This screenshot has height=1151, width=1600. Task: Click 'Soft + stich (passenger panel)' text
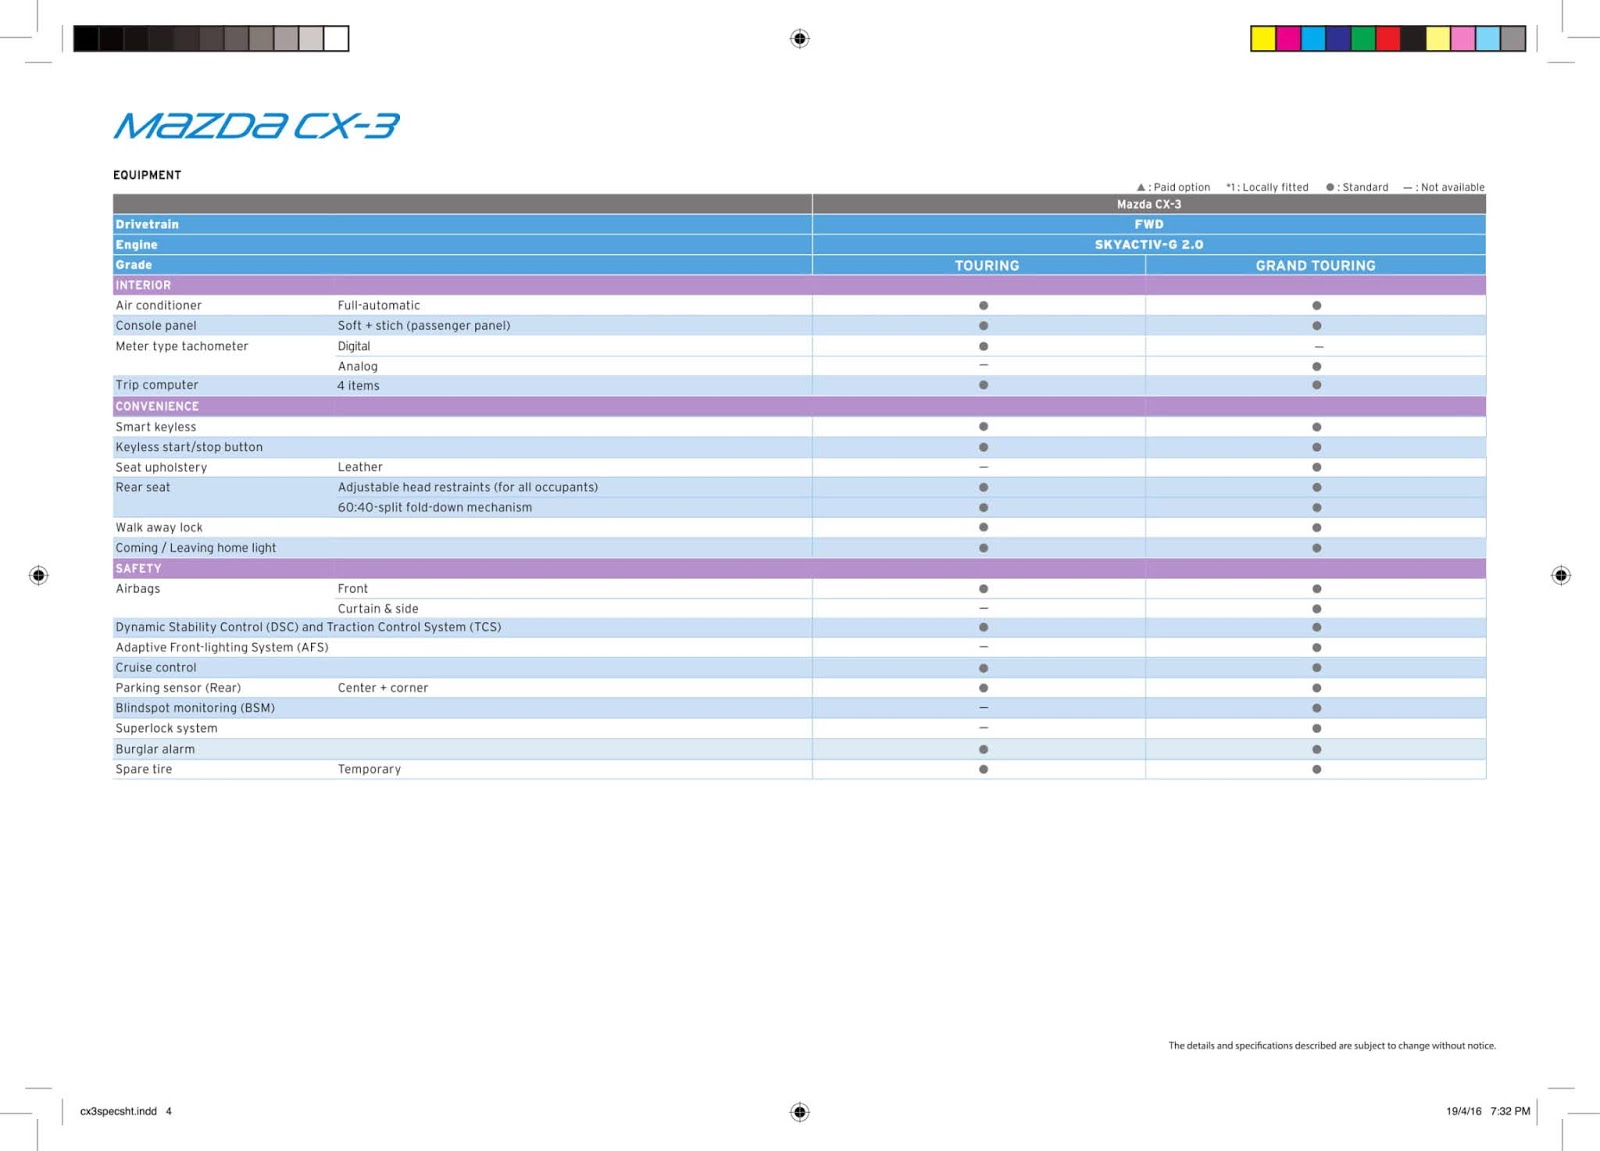click(x=424, y=325)
